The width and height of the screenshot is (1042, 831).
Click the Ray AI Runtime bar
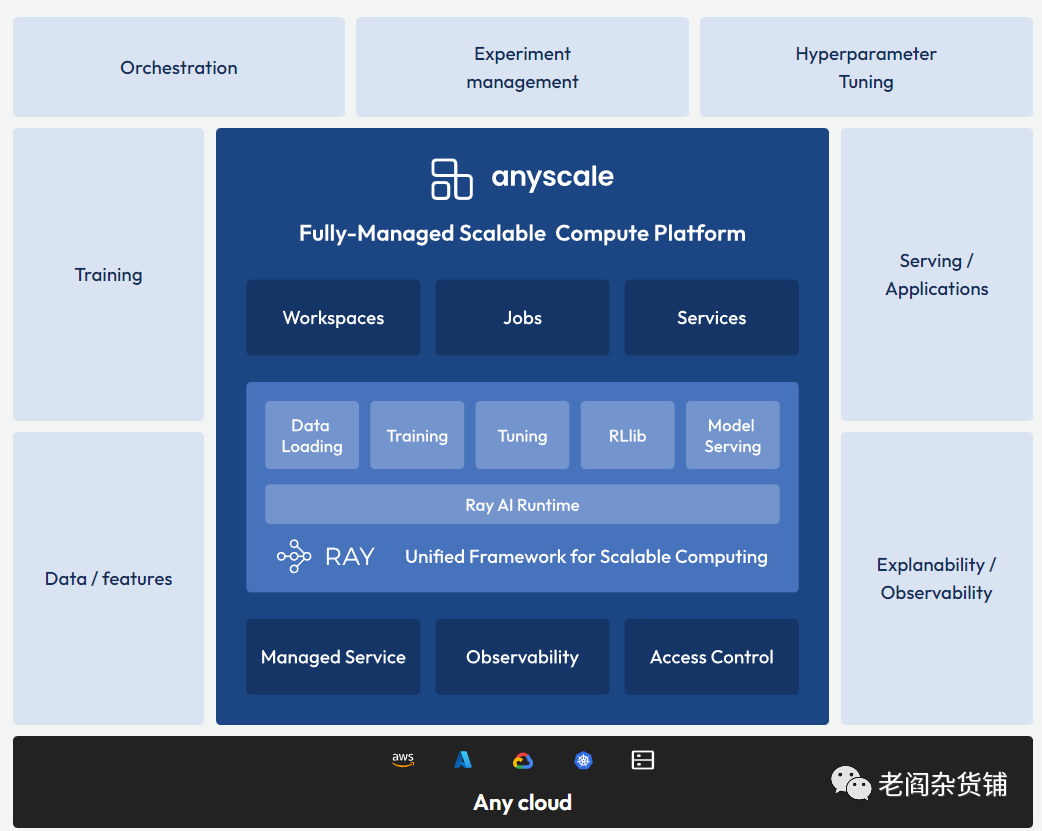[522, 505]
